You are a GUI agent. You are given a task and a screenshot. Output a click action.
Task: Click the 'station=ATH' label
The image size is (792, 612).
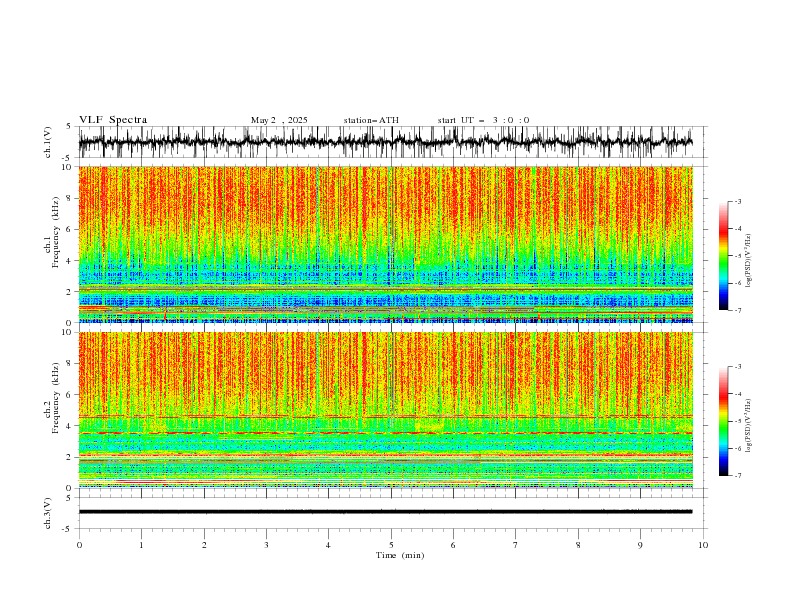point(371,120)
